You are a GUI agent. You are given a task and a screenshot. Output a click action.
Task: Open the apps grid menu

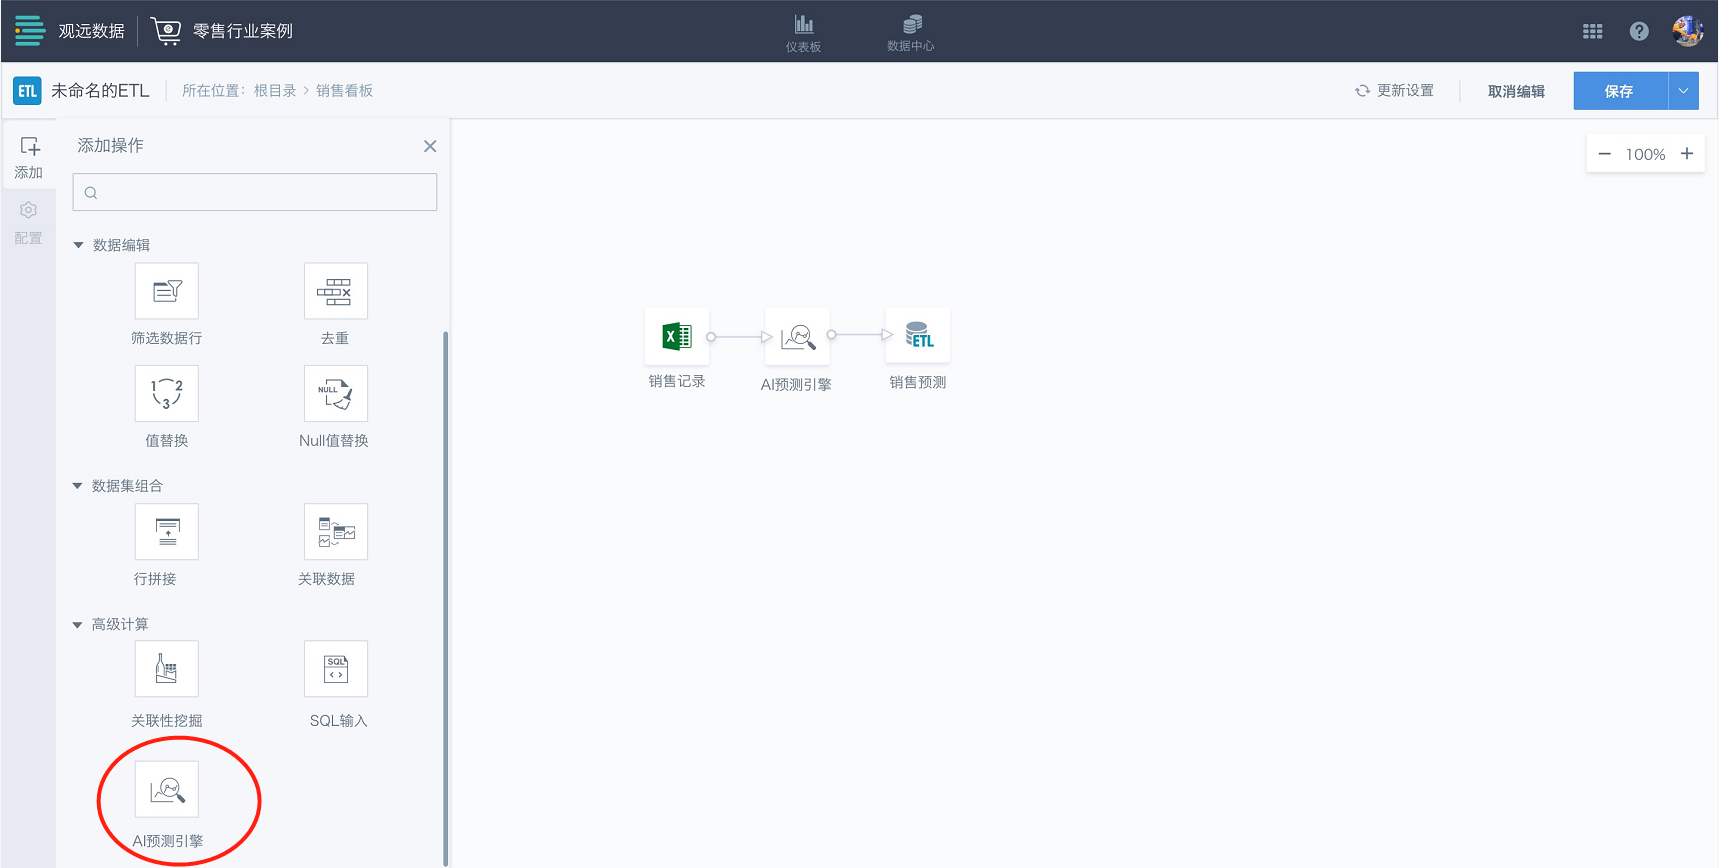pyautogui.click(x=1593, y=32)
